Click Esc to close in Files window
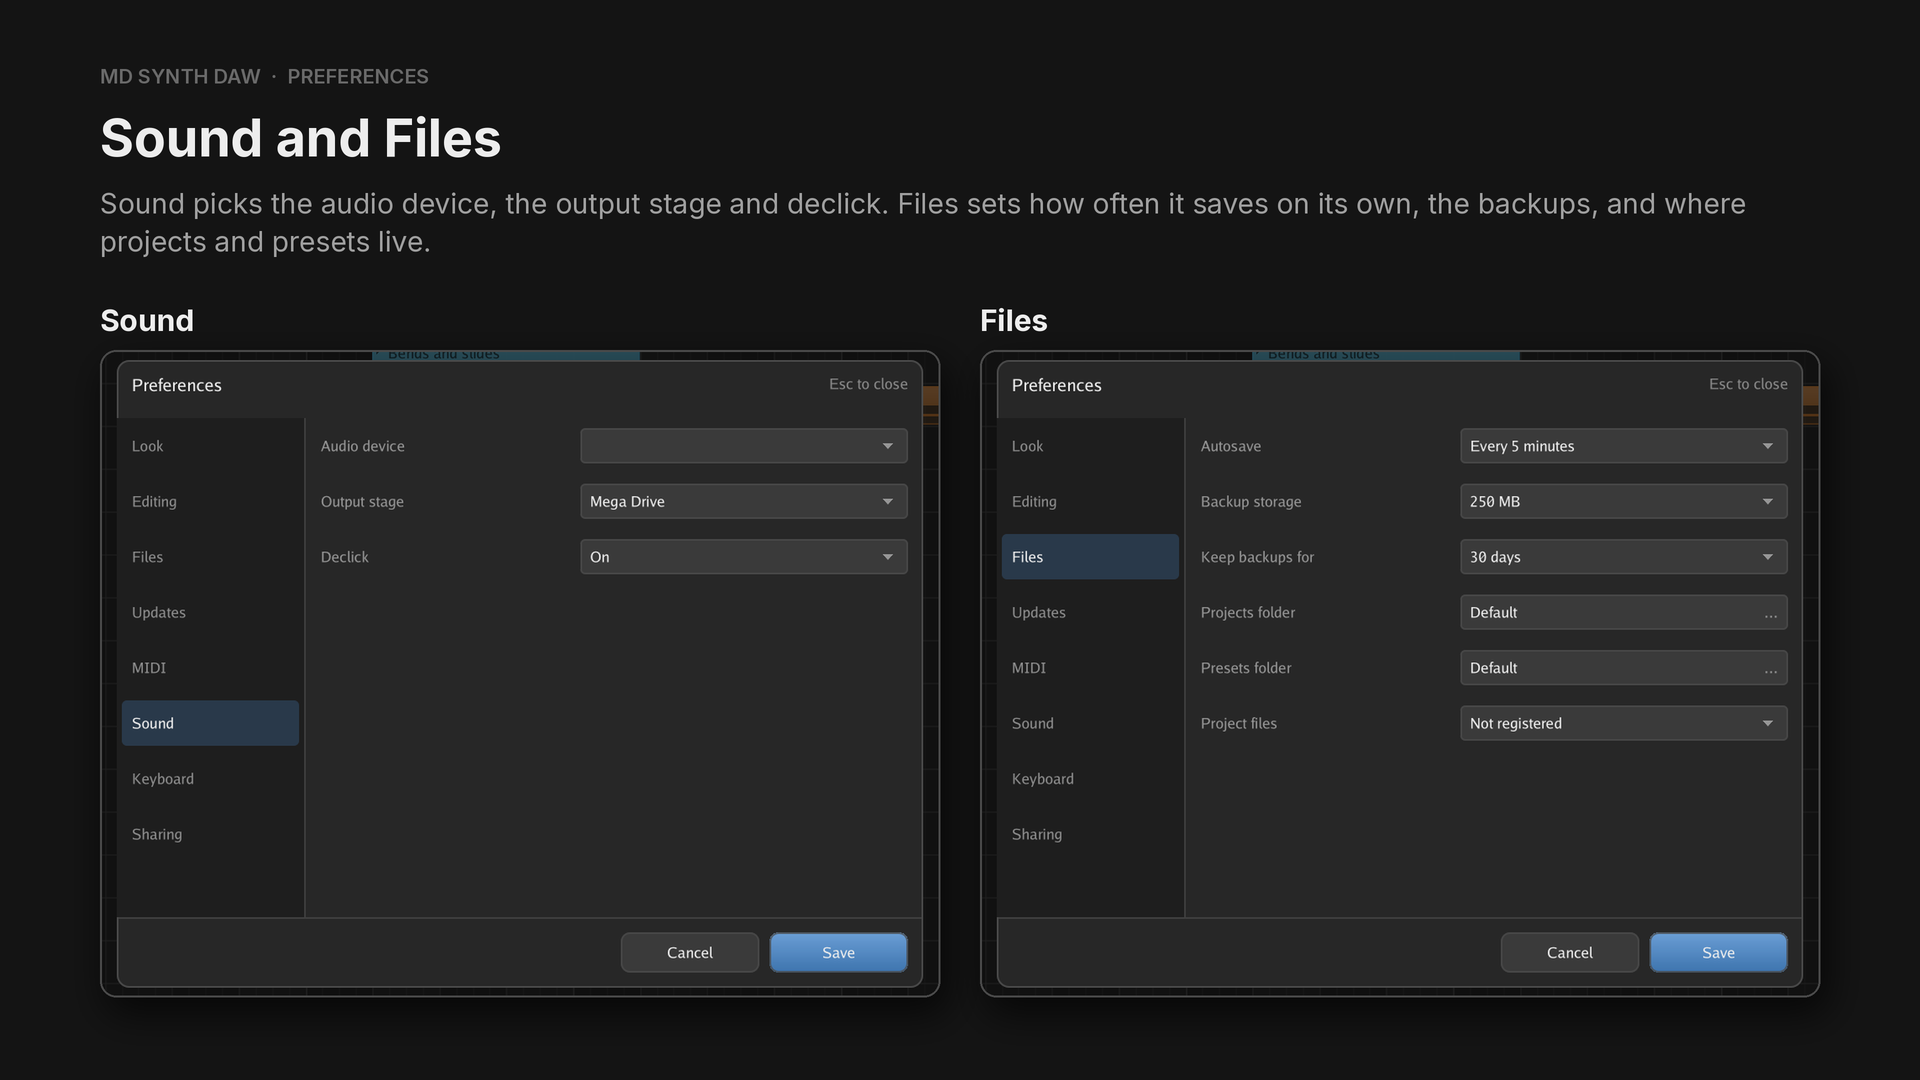The height and width of the screenshot is (1080, 1920). 1748,384
